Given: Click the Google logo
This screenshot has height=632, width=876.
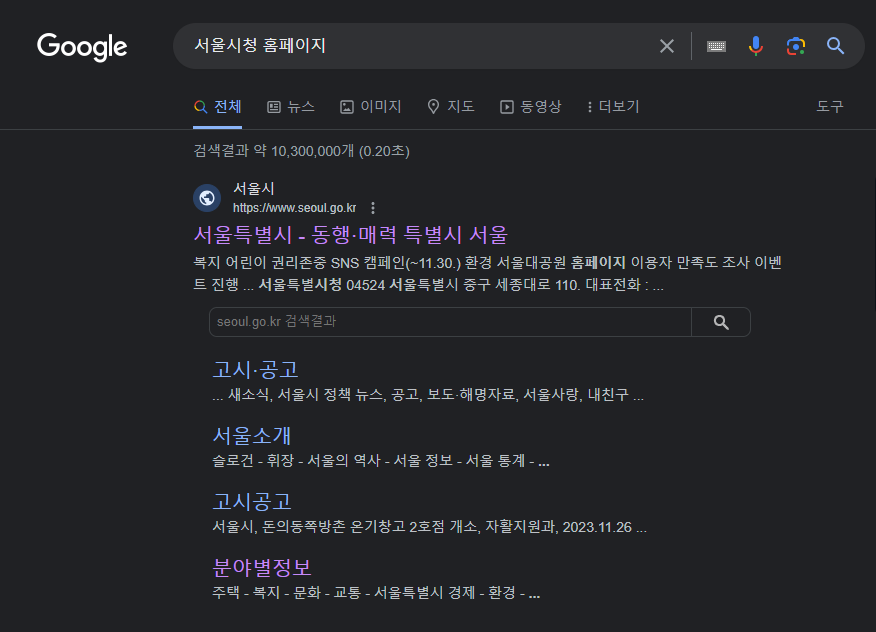Looking at the screenshot, I should coord(82,46).
